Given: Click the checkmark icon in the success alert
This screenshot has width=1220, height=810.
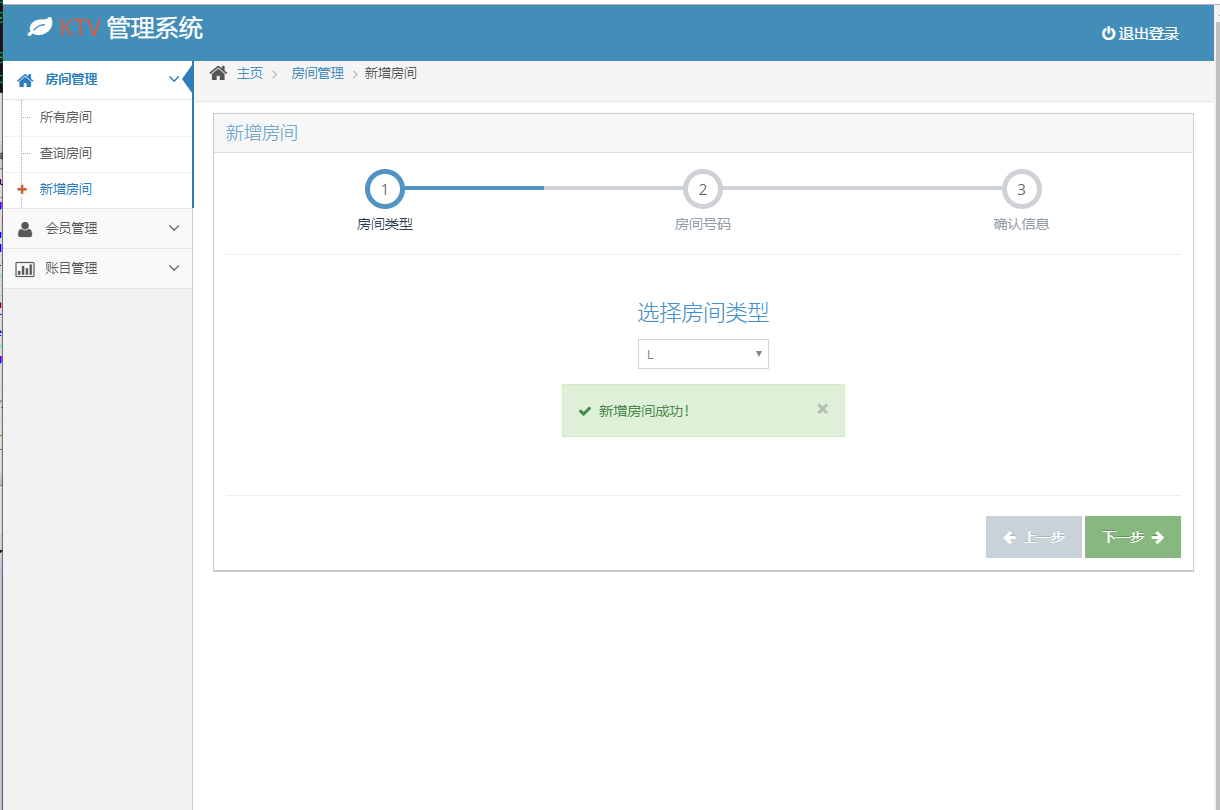Looking at the screenshot, I should pos(585,410).
